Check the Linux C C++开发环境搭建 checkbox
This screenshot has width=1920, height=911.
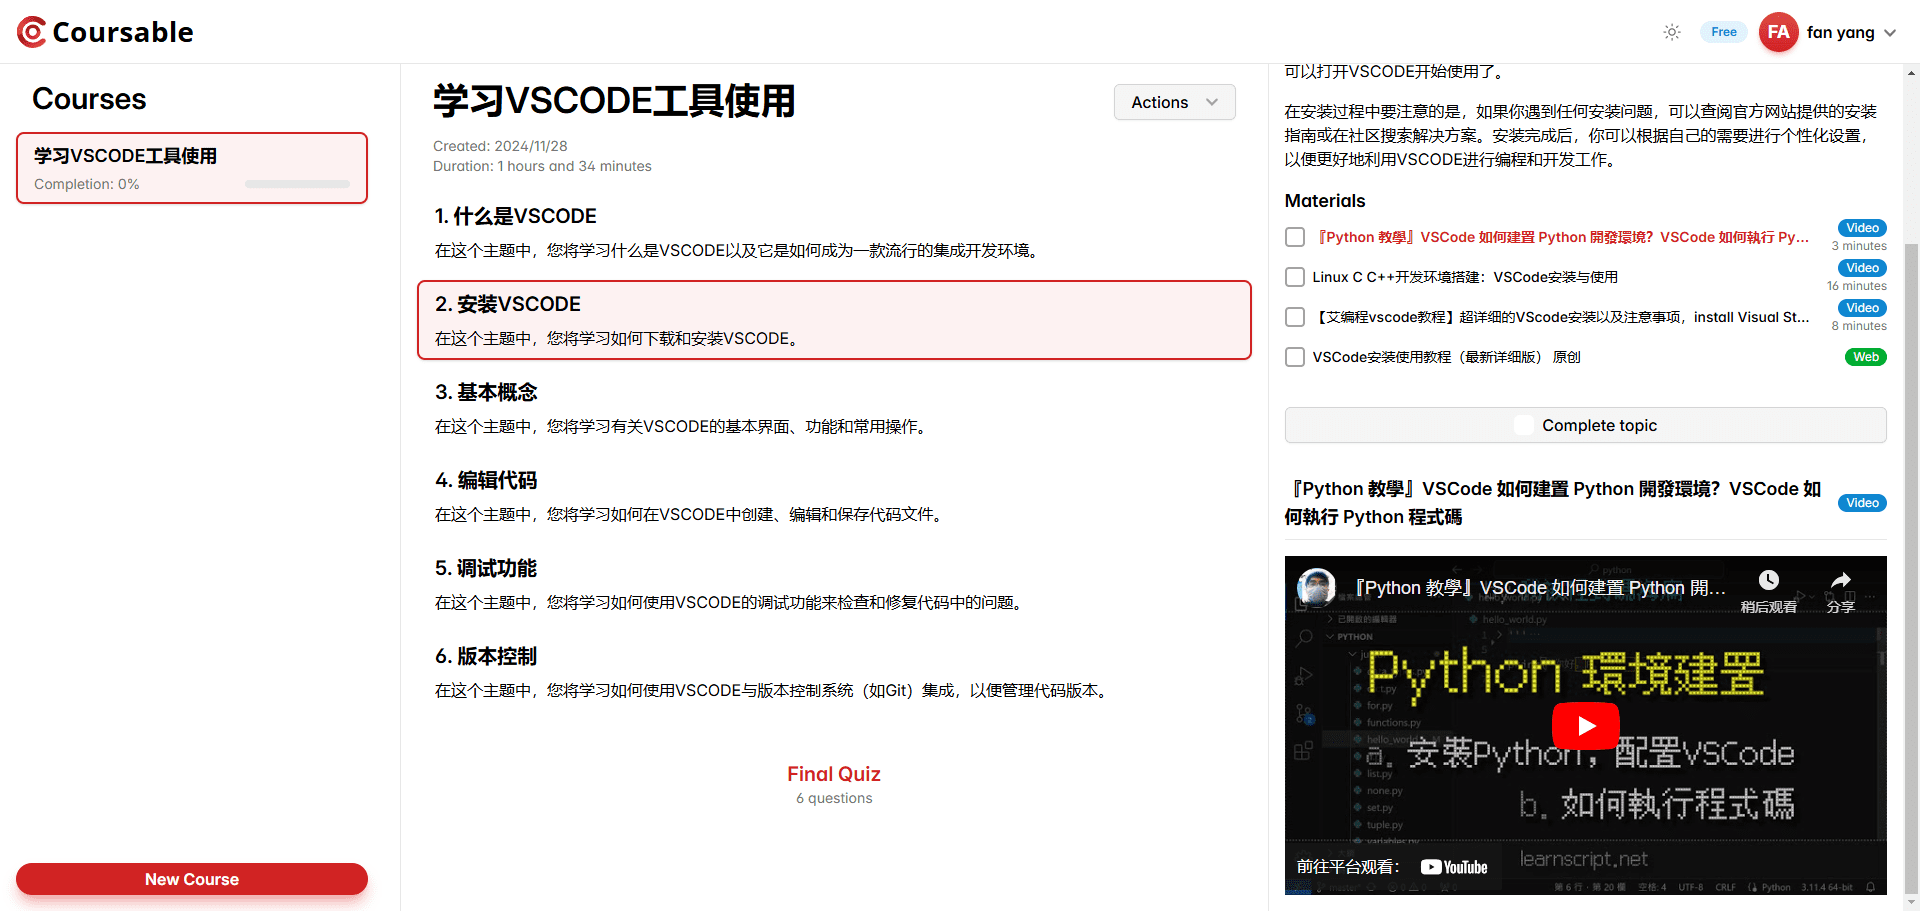(x=1295, y=277)
